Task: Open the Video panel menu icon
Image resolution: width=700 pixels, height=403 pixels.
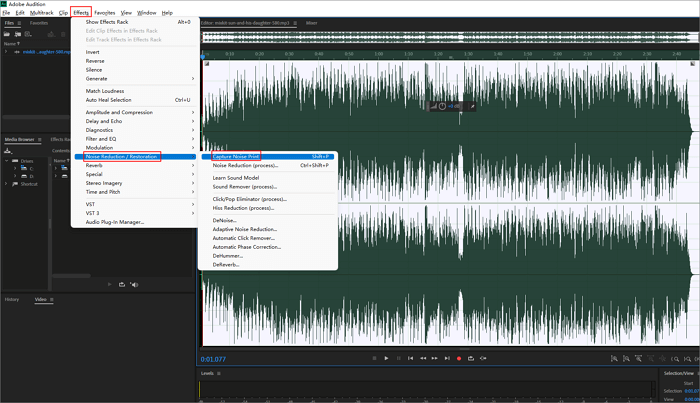Action: (52, 299)
